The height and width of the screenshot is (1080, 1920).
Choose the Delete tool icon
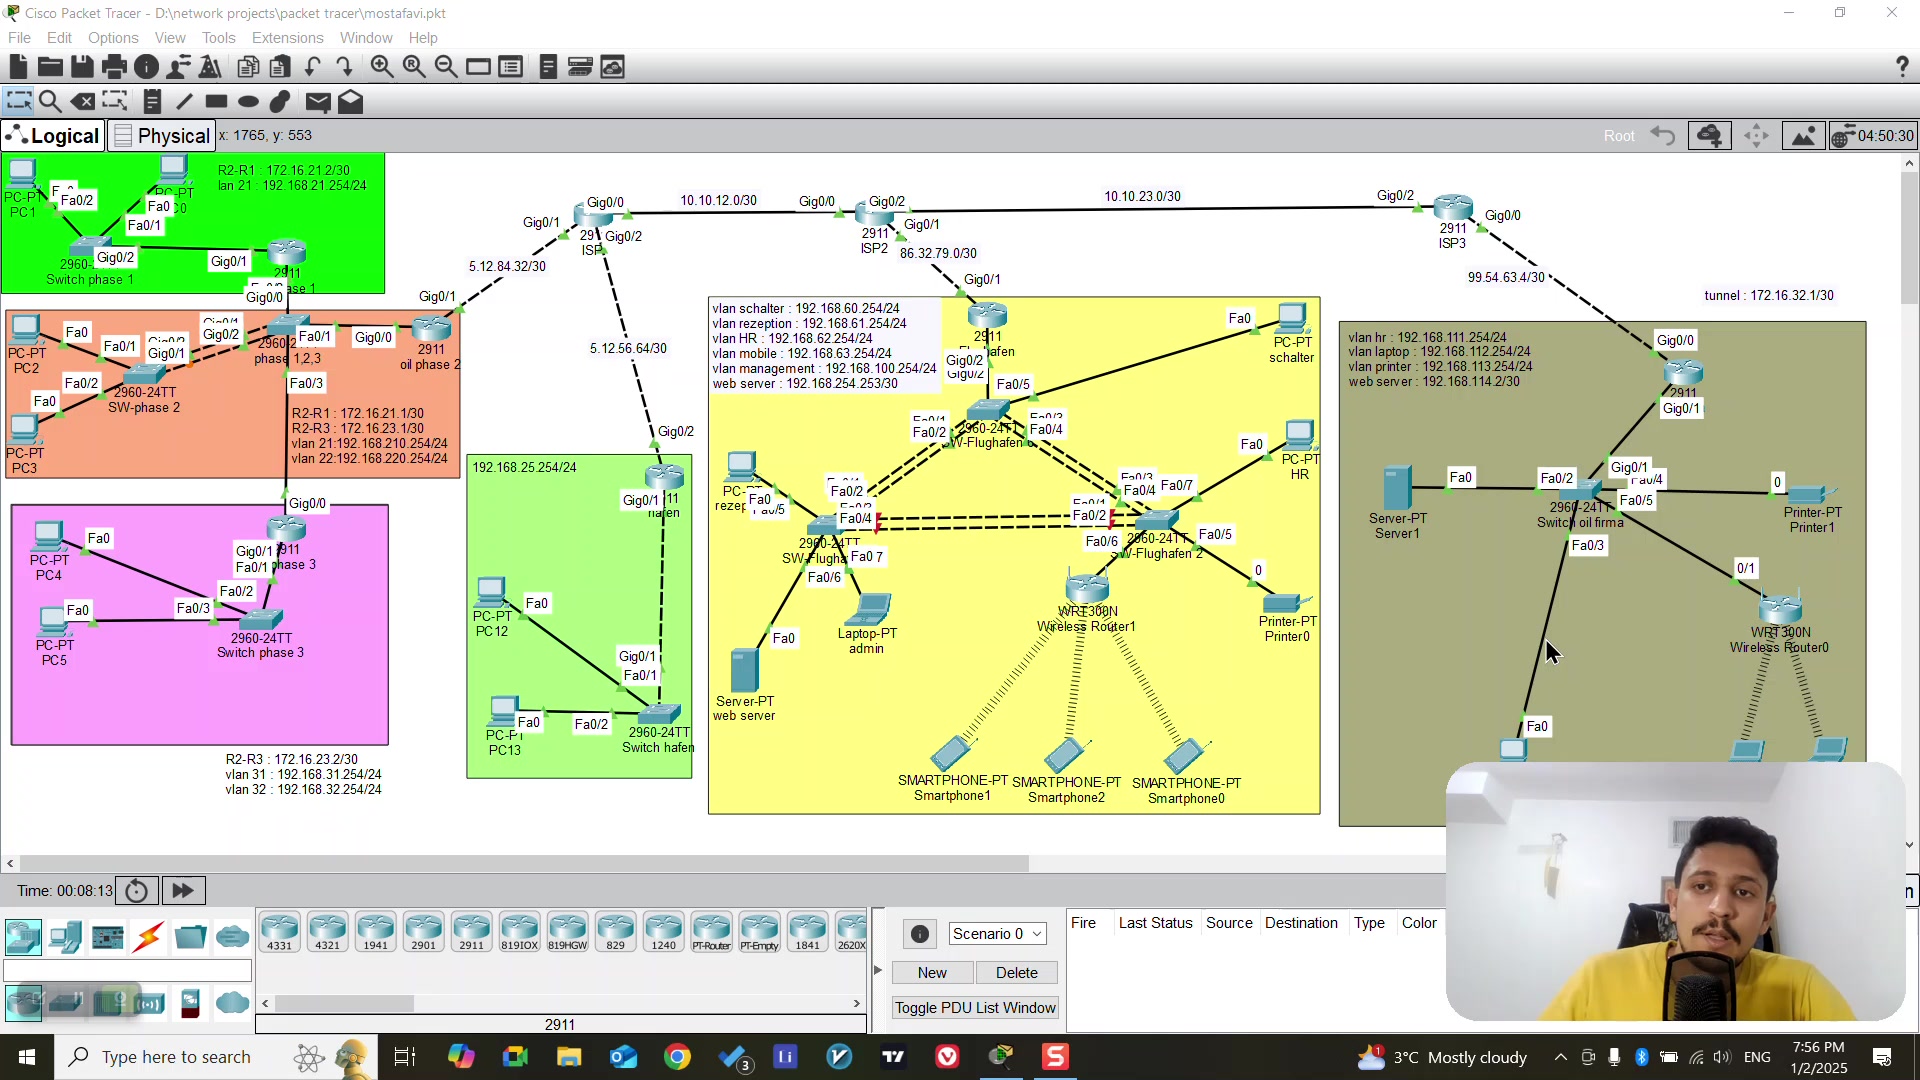[x=83, y=101]
